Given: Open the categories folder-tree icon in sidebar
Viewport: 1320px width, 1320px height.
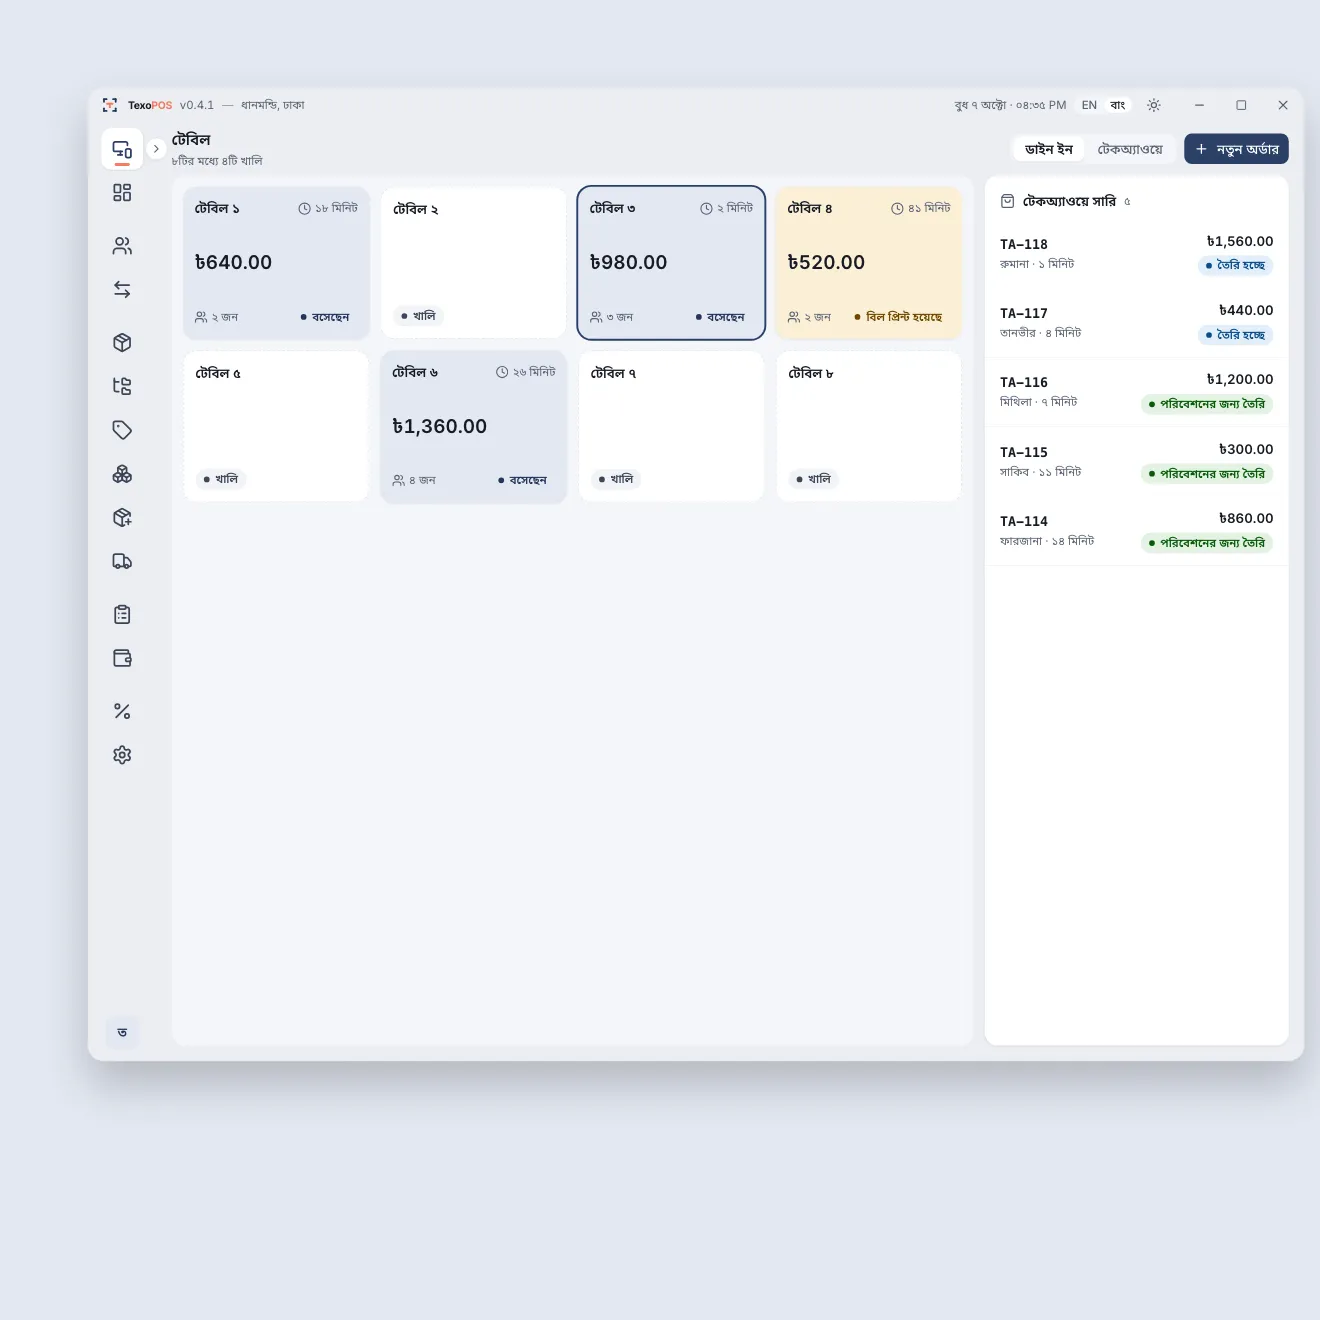Looking at the screenshot, I should 122,386.
